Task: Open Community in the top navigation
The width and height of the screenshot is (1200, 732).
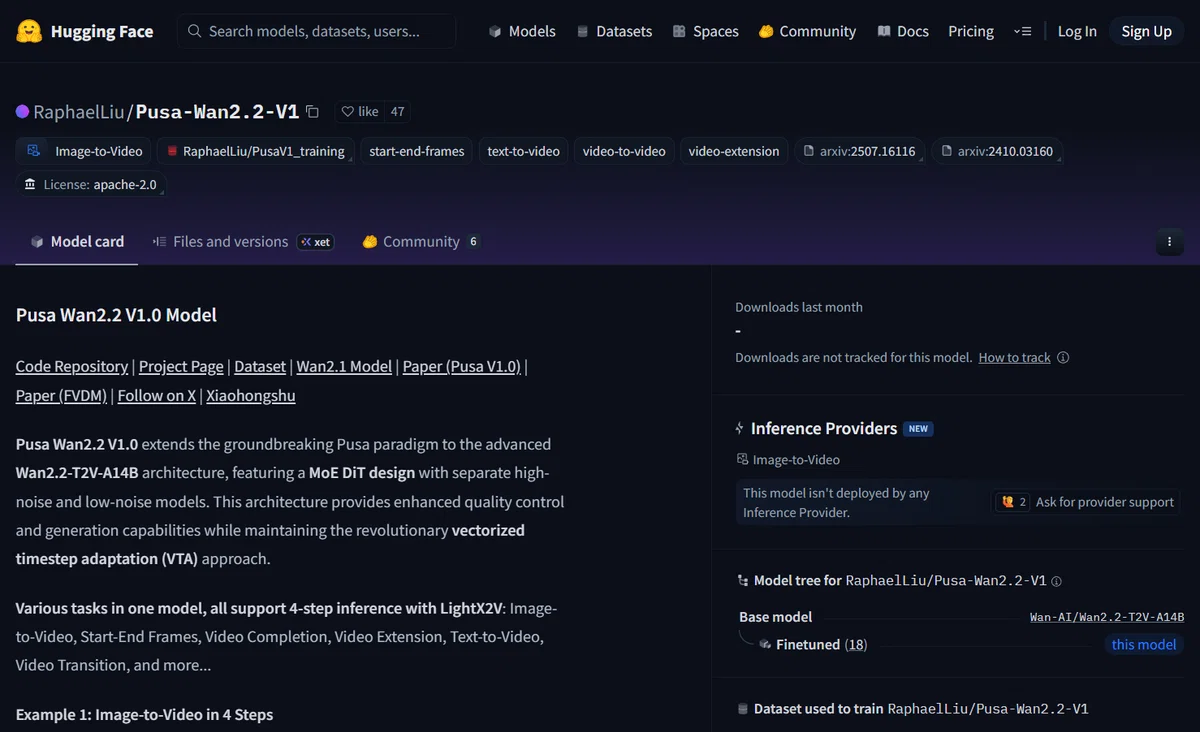Action: 807,31
